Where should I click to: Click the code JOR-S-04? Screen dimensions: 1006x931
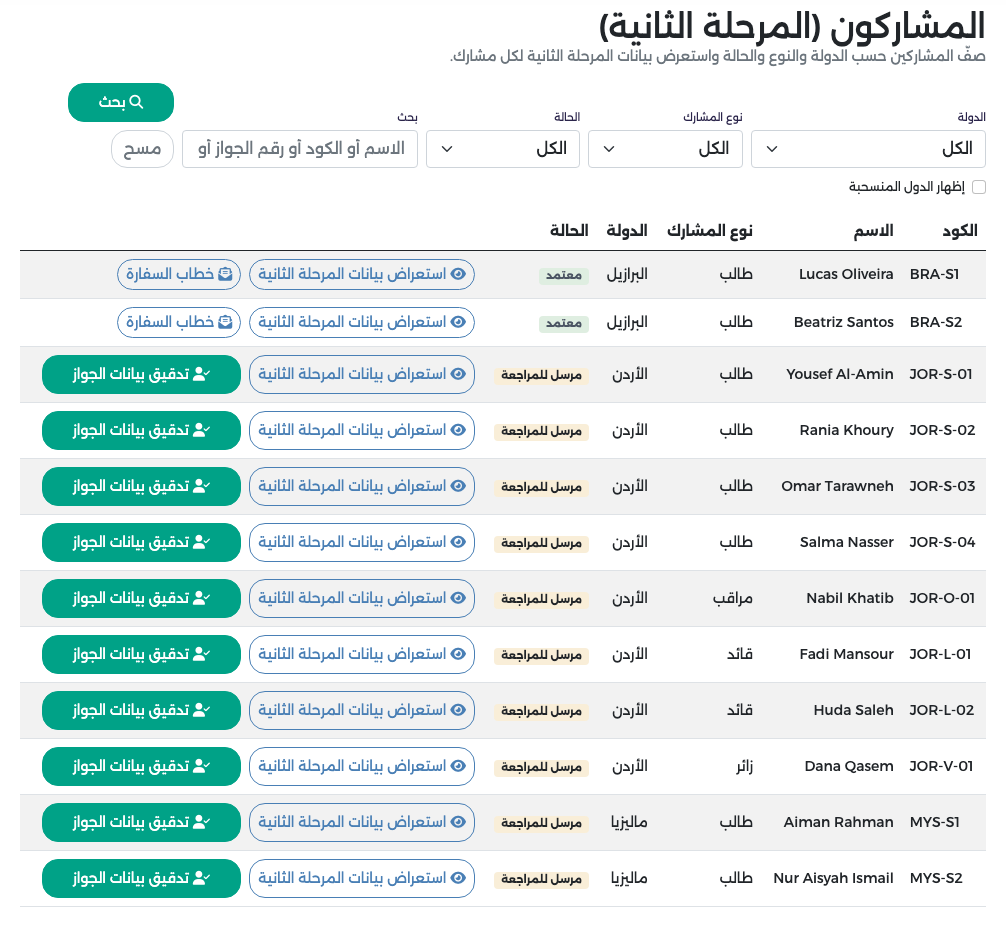pyautogui.click(x=942, y=542)
